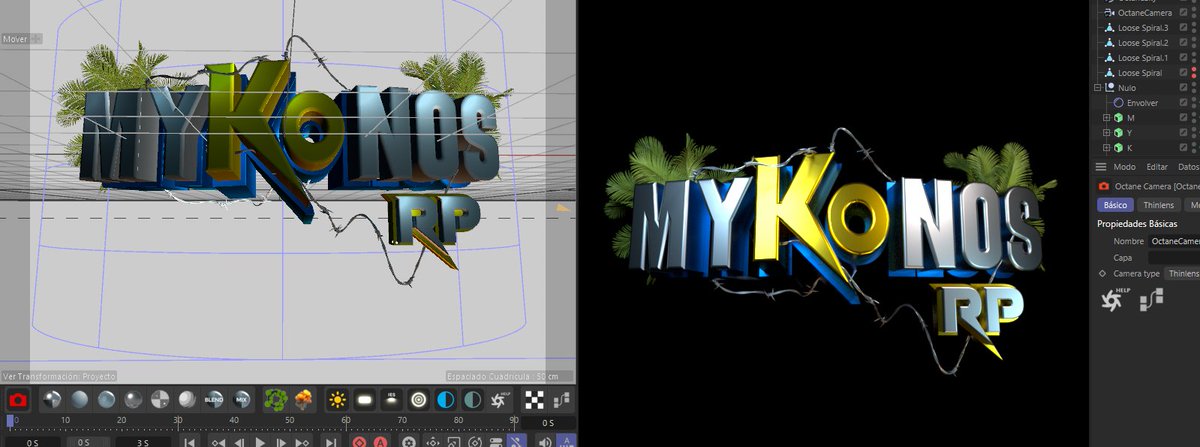Toggle checkbox on Y object row
Screen dimensions: 1200x447
click(x=1183, y=133)
